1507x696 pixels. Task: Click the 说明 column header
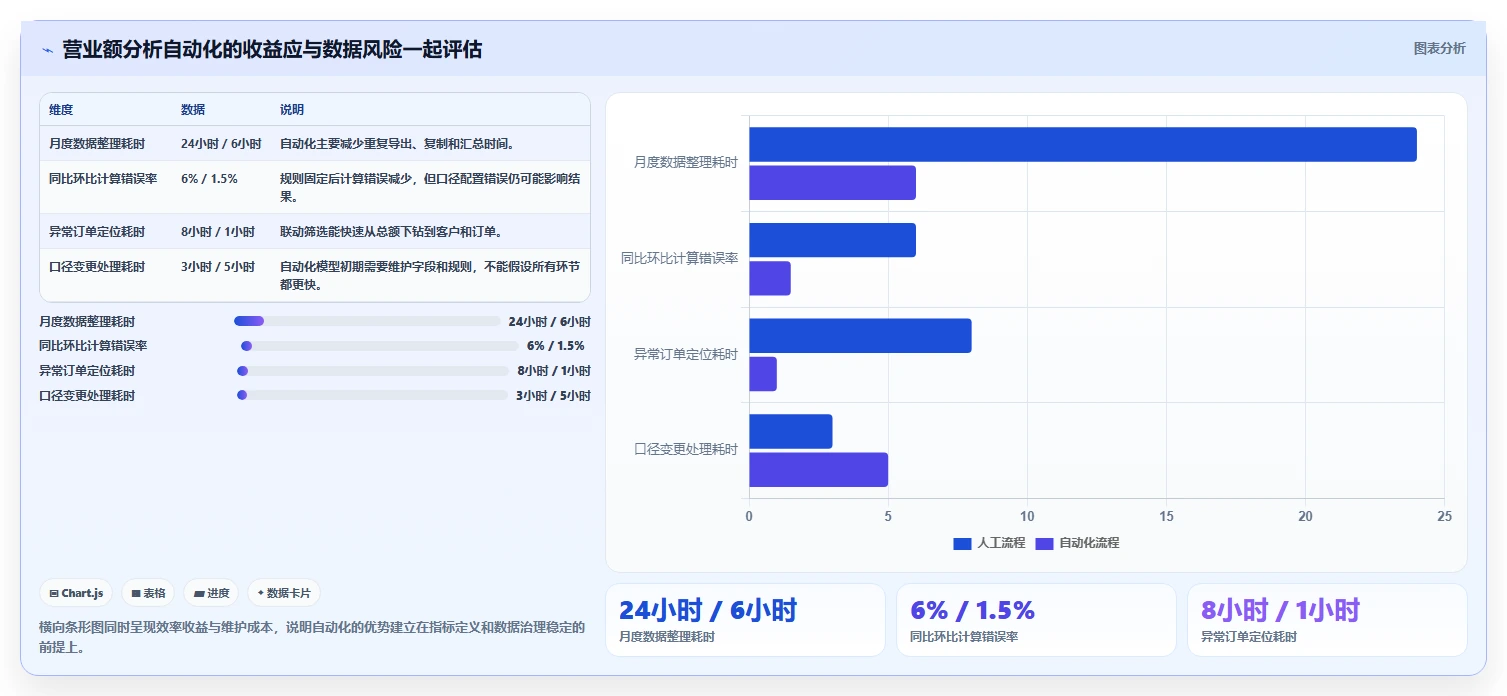[292, 110]
